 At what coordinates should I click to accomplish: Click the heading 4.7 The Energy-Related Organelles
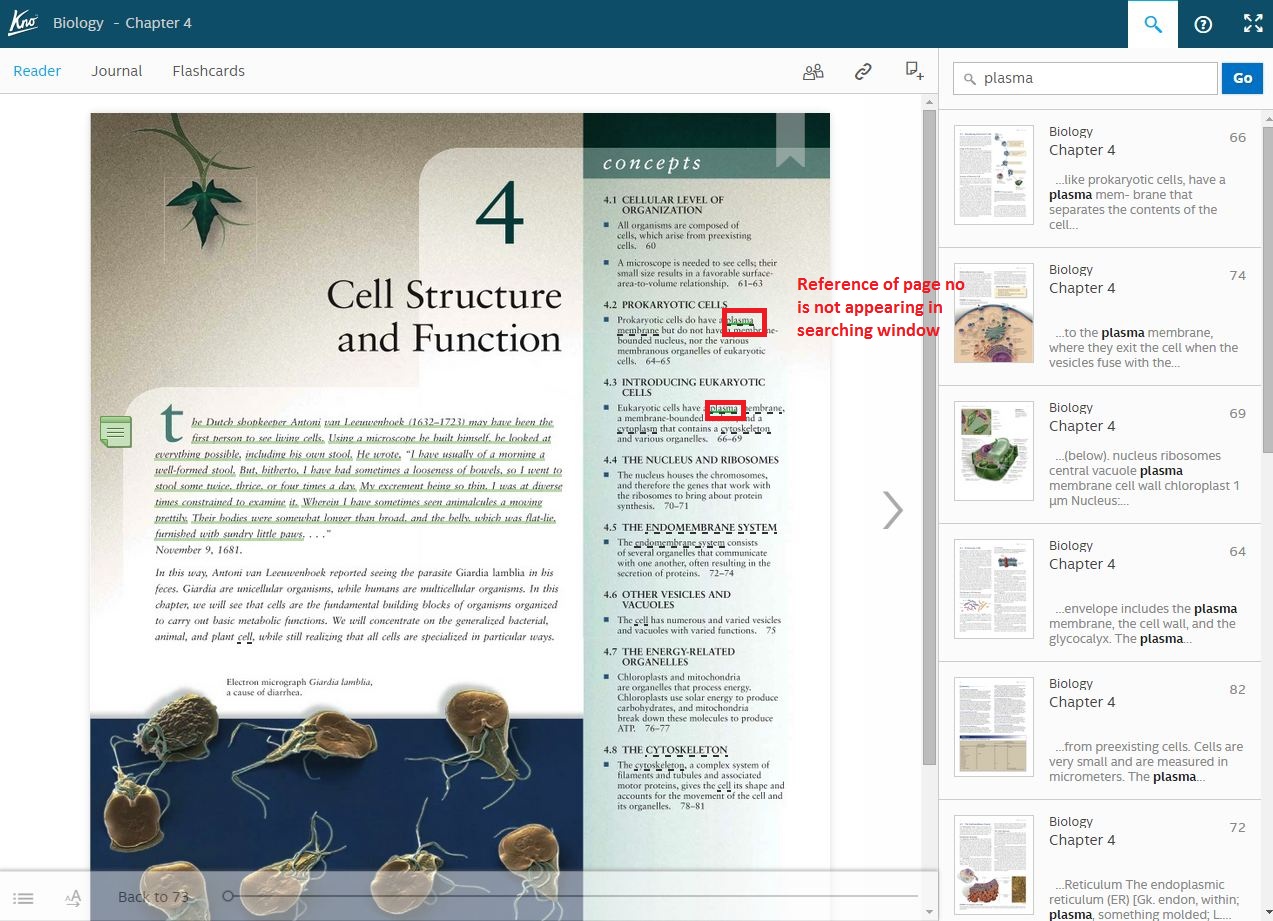click(669, 656)
